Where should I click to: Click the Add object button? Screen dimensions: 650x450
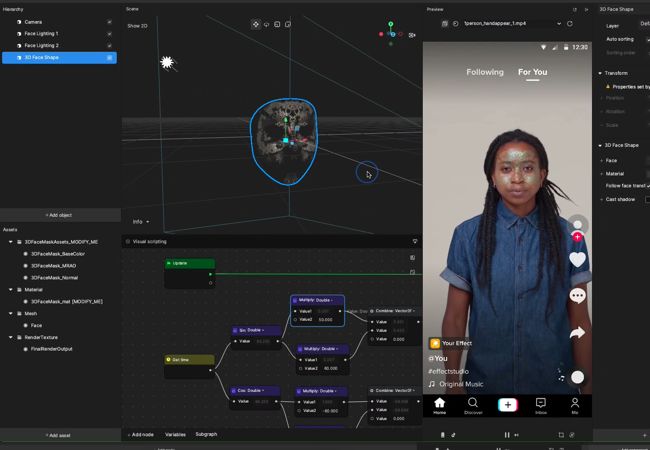click(59, 215)
